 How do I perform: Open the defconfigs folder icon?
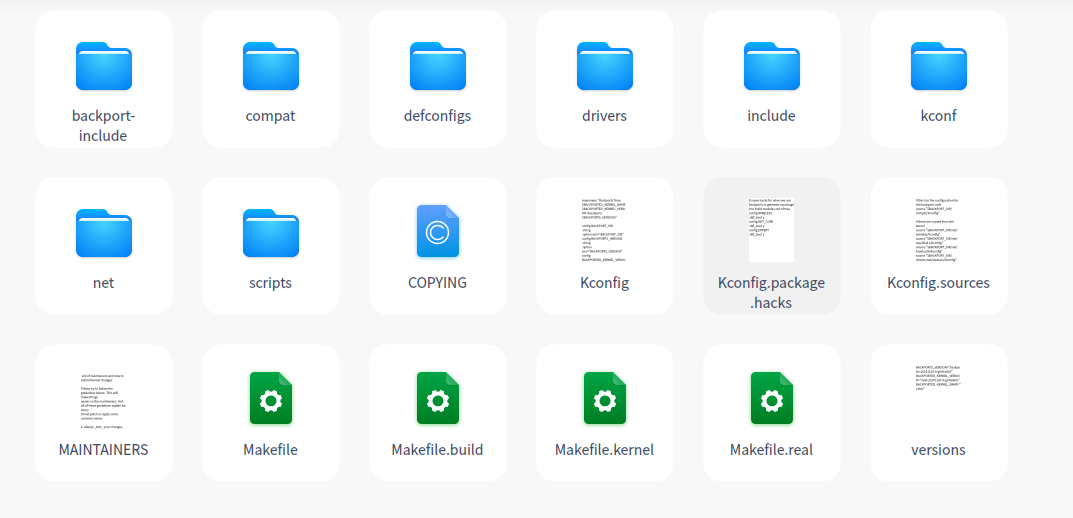coord(437,66)
